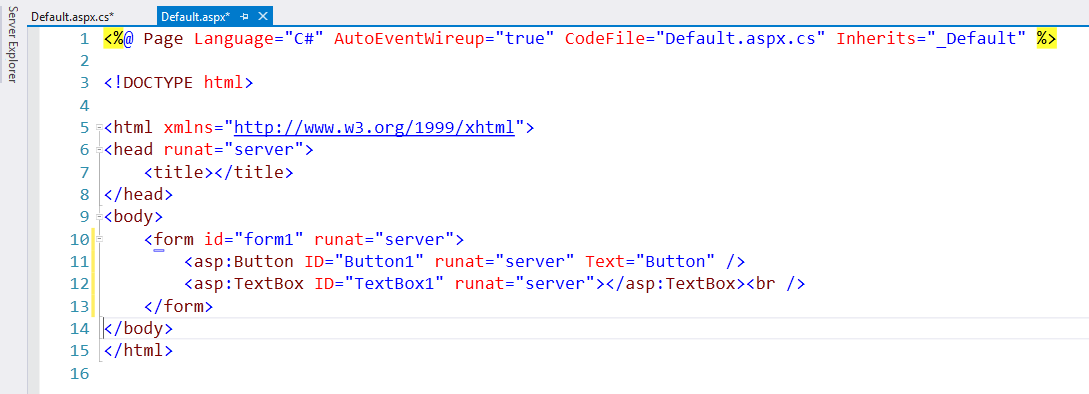Click the br tag on line 12

coord(776,284)
